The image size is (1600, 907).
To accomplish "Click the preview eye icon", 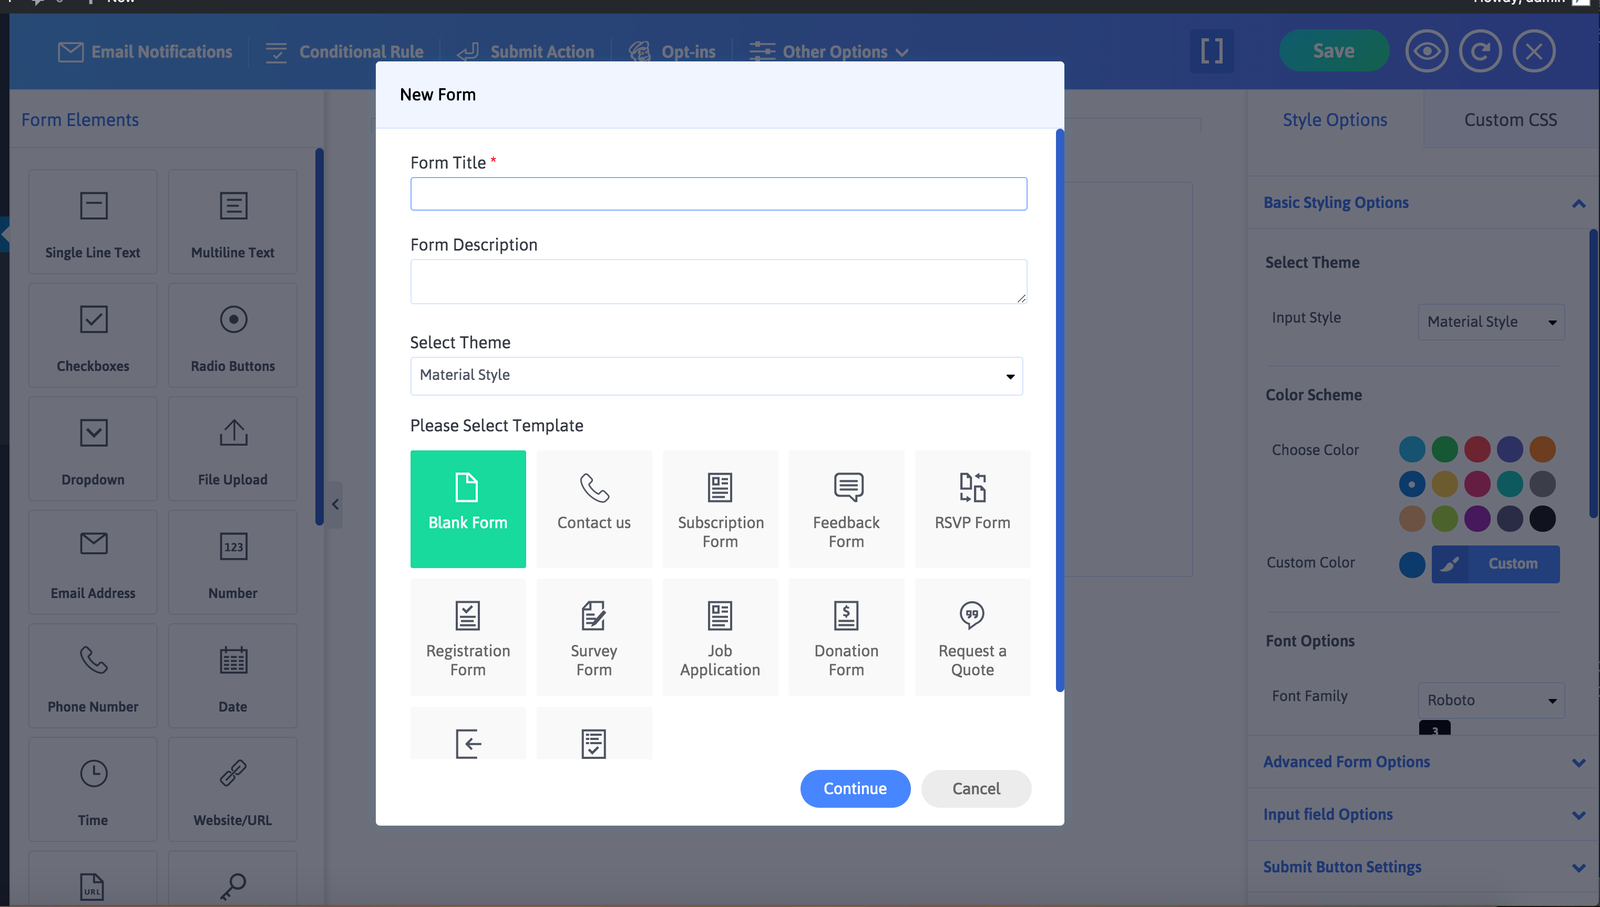I will click(x=1426, y=51).
